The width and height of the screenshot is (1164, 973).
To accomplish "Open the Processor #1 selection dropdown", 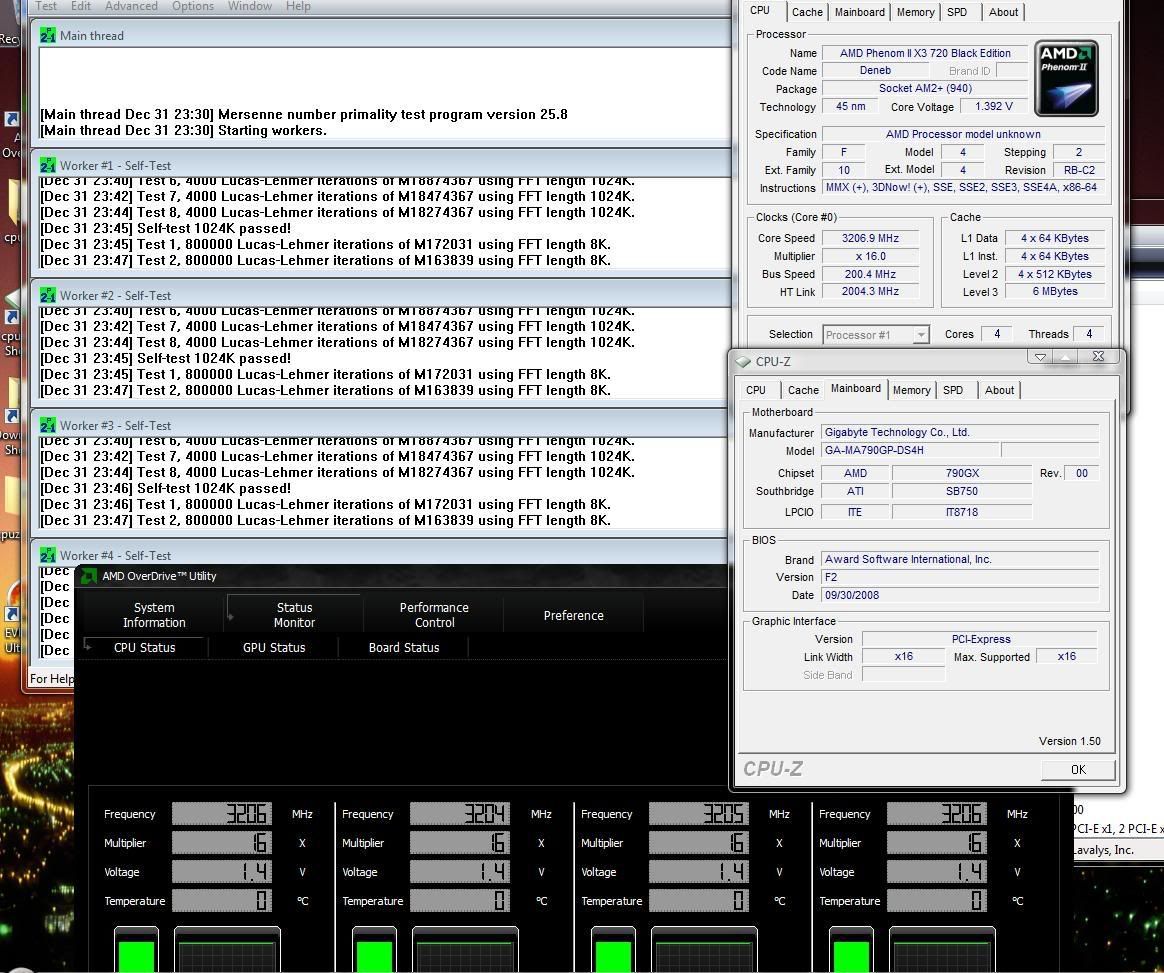I will pyautogui.click(x=876, y=335).
